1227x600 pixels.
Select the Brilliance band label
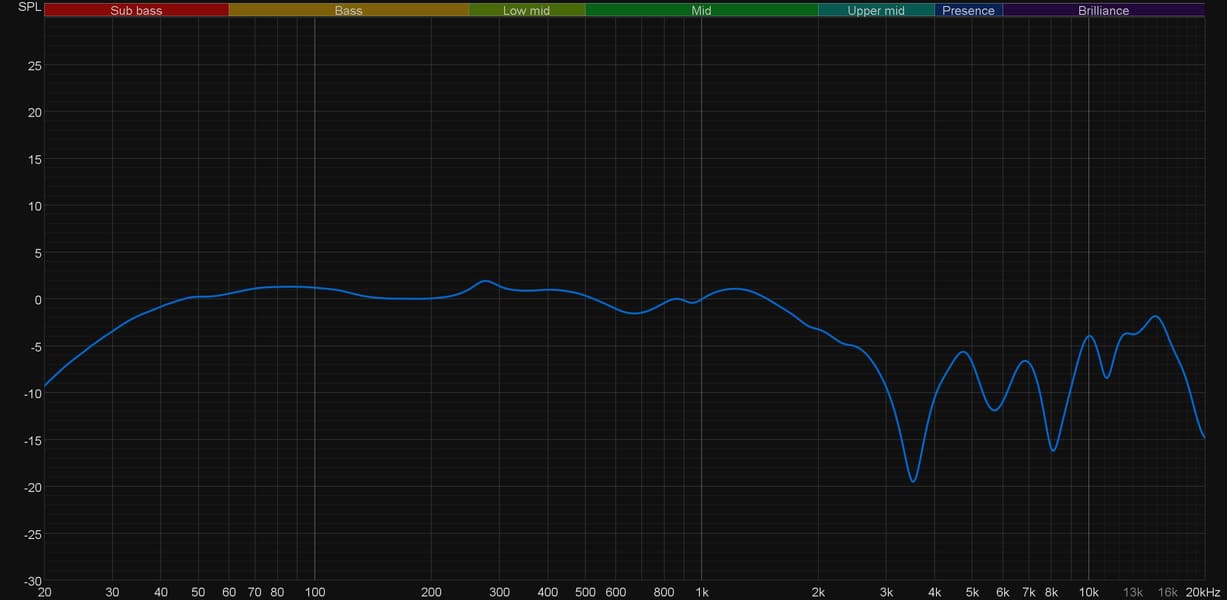[x=1103, y=10]
